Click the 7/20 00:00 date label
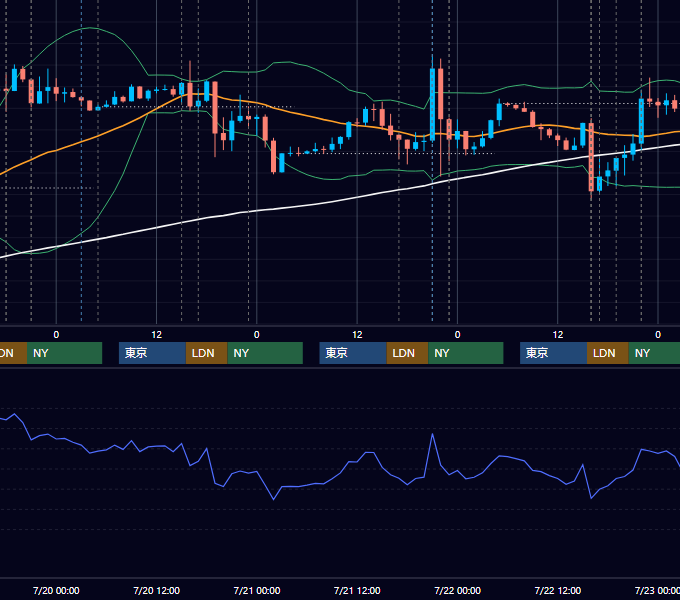Screen dimensions: 680x600 [x=56, y=590]
